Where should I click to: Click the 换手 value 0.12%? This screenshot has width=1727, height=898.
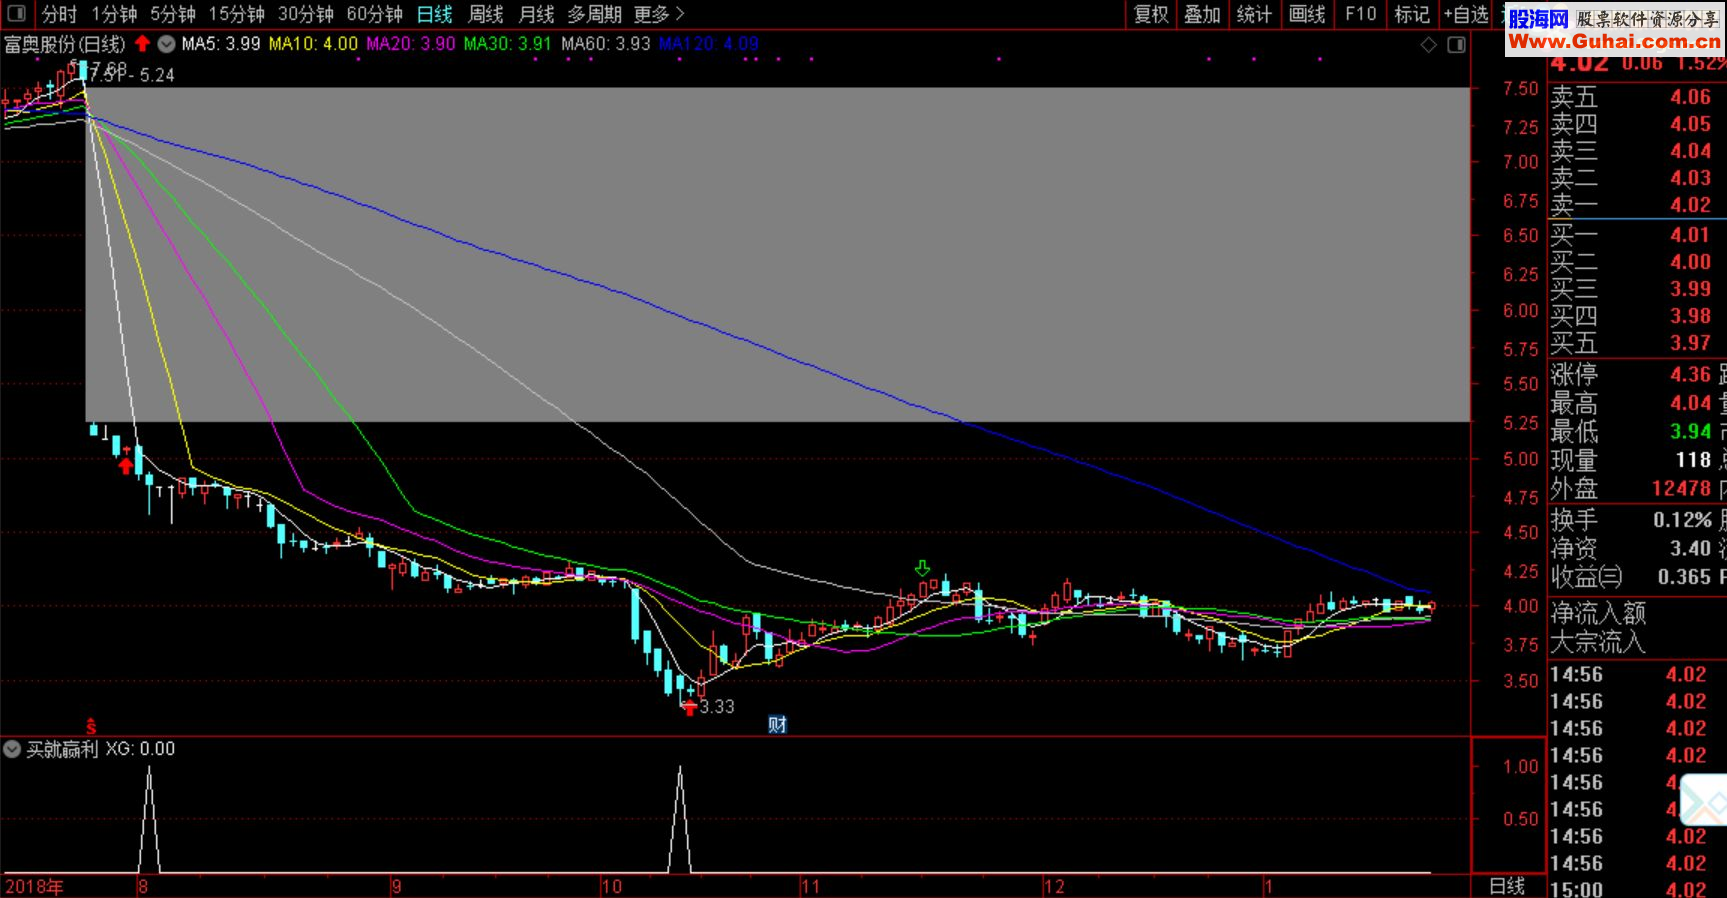pyautogui.click(x=1682, y=520)
